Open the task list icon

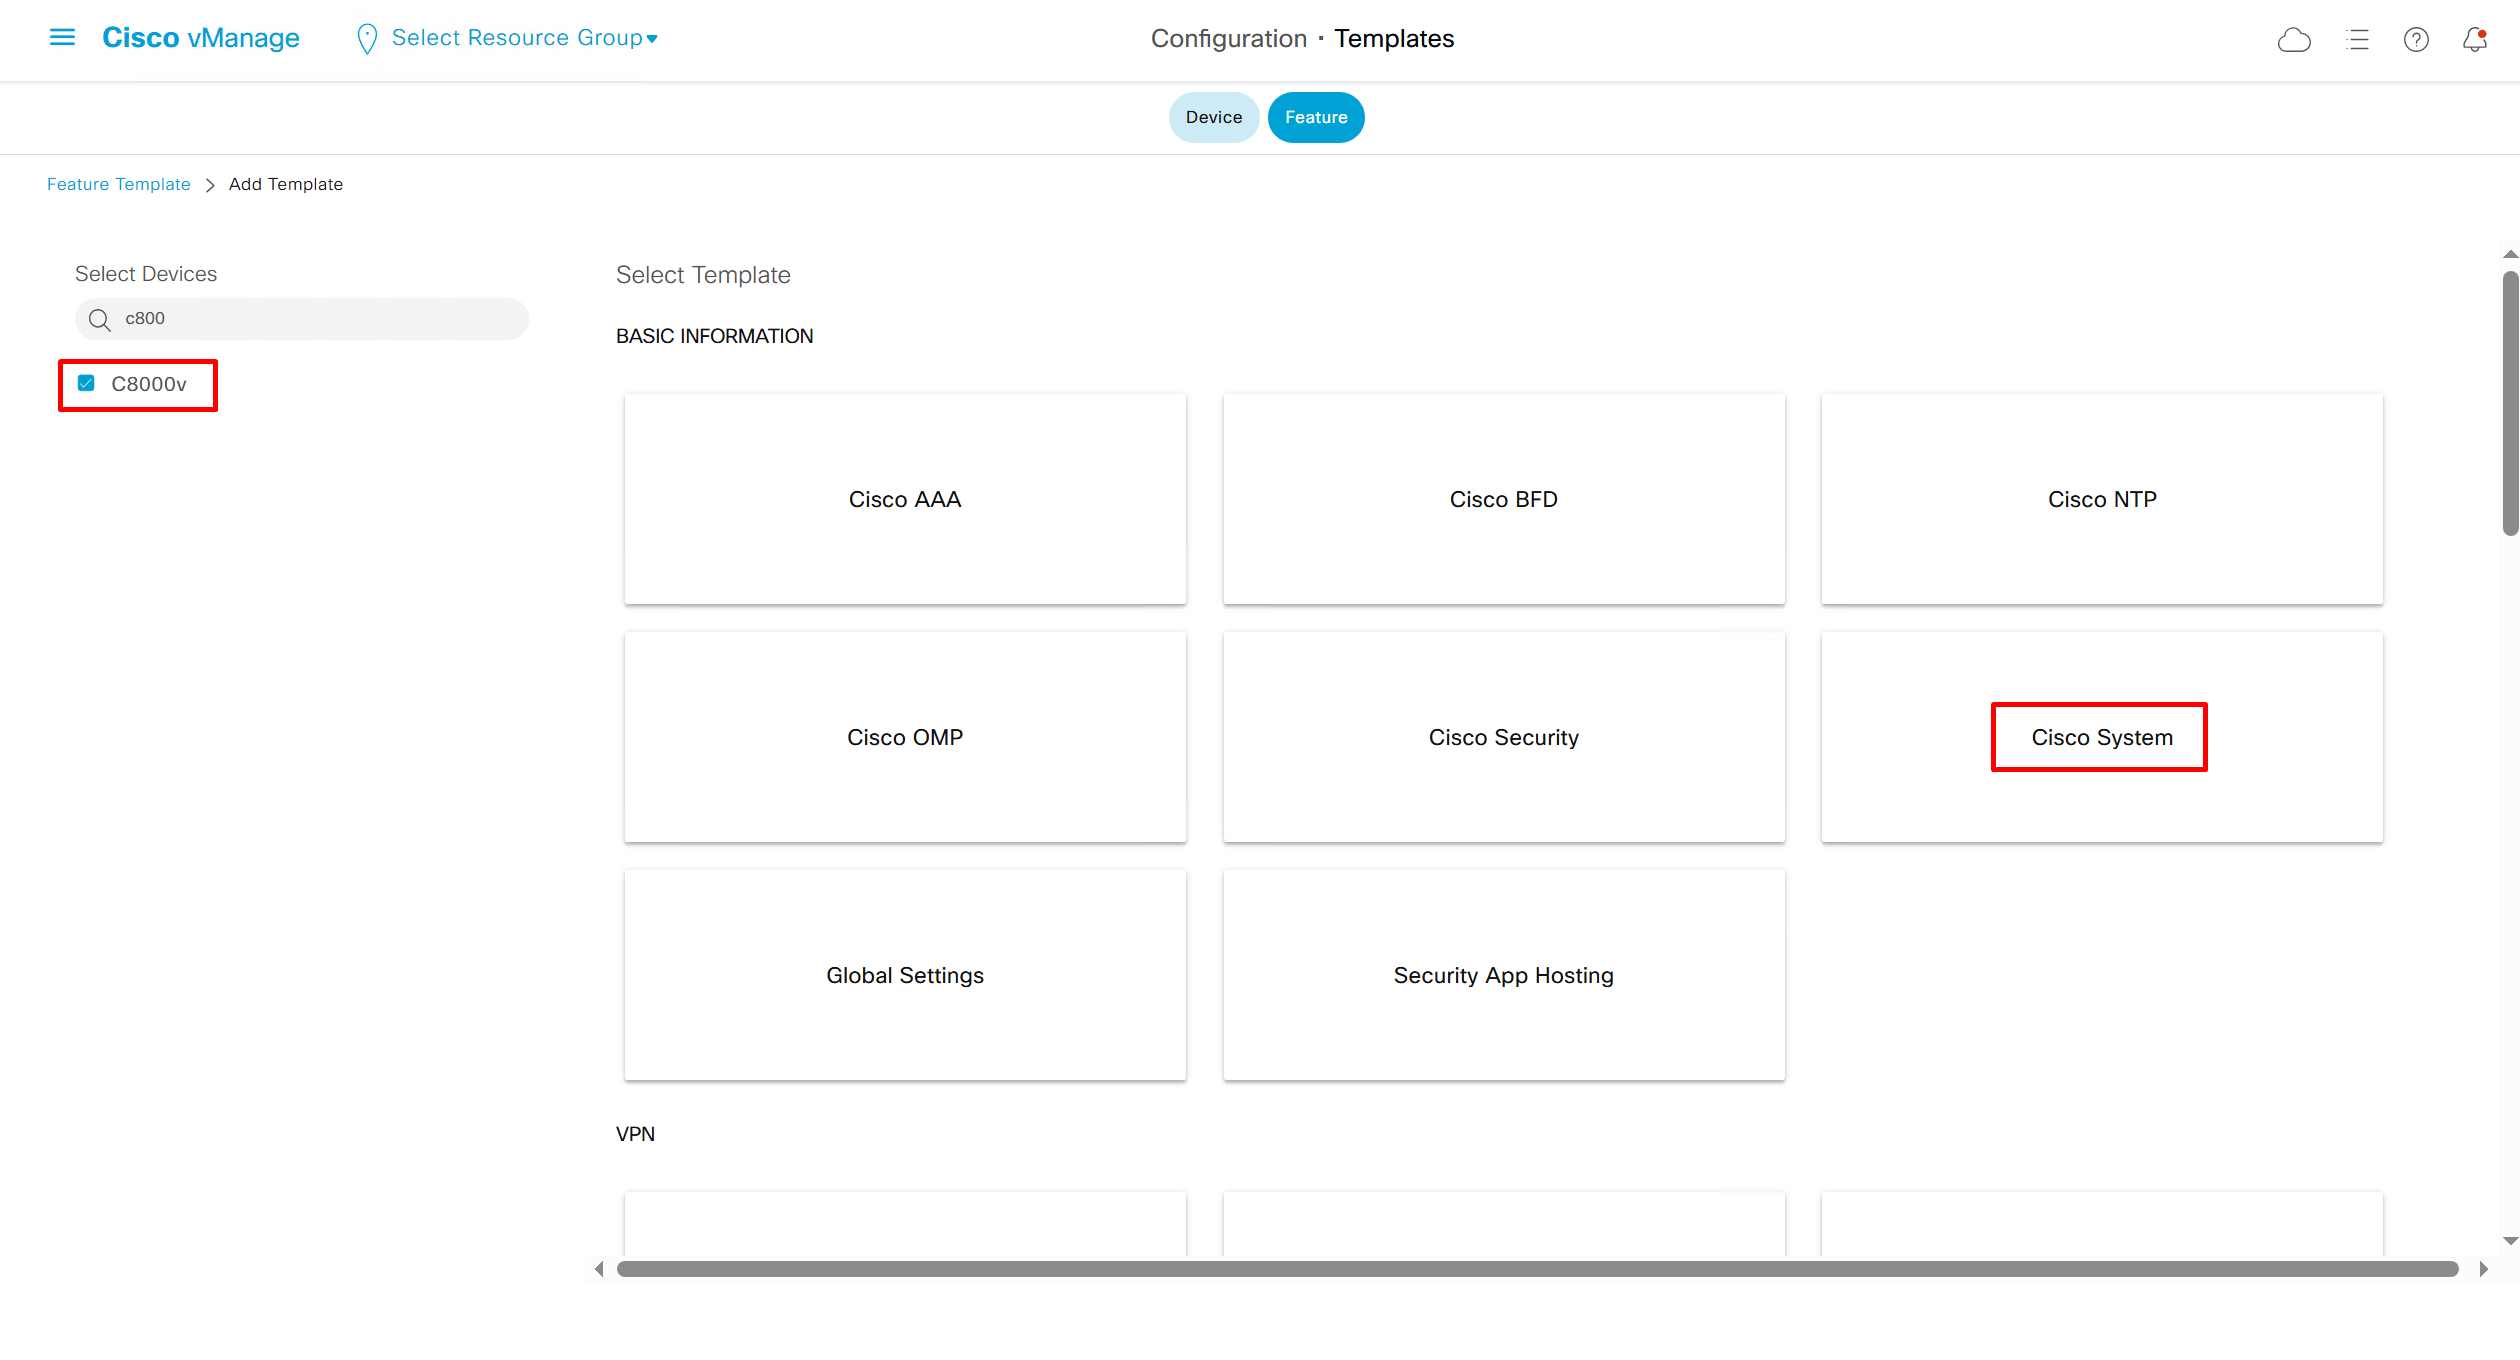[x=2357, y=40]
